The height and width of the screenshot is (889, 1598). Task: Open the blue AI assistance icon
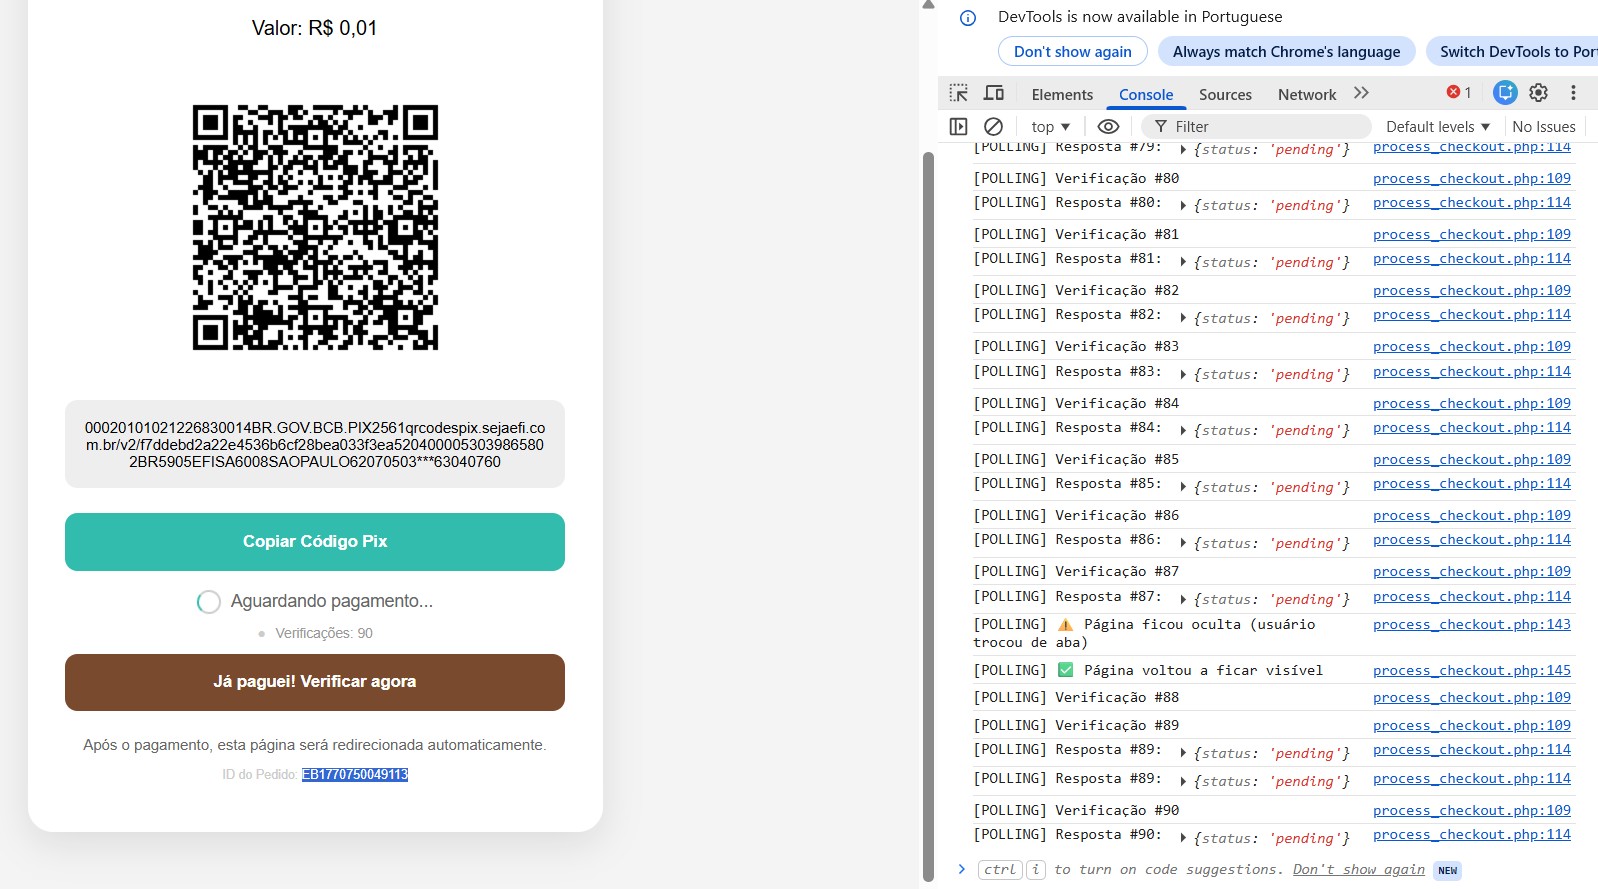pos(1505,93)
